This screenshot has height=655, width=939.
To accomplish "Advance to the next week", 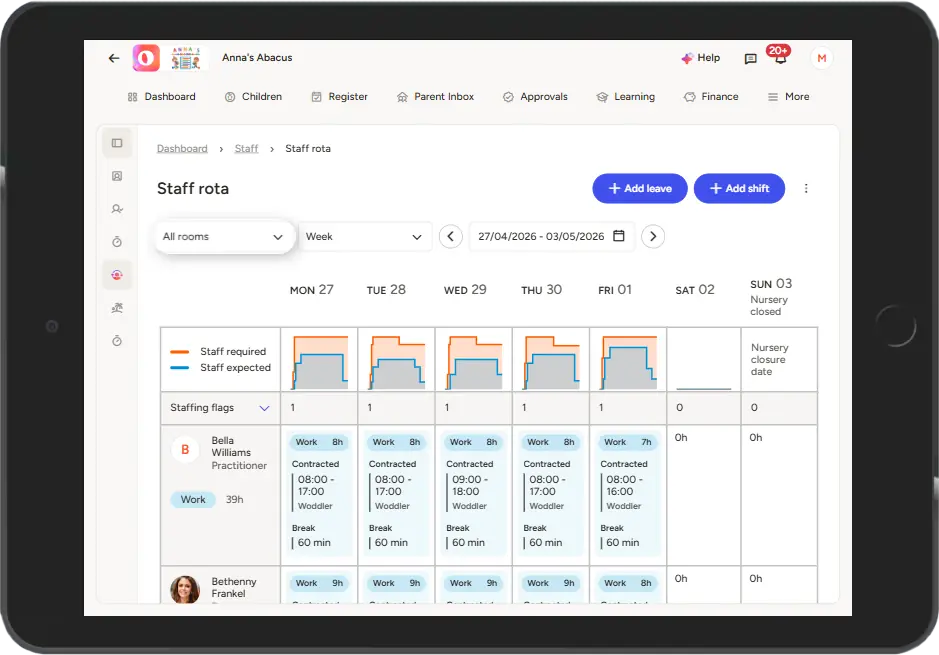I will click(x=653, y=237).
